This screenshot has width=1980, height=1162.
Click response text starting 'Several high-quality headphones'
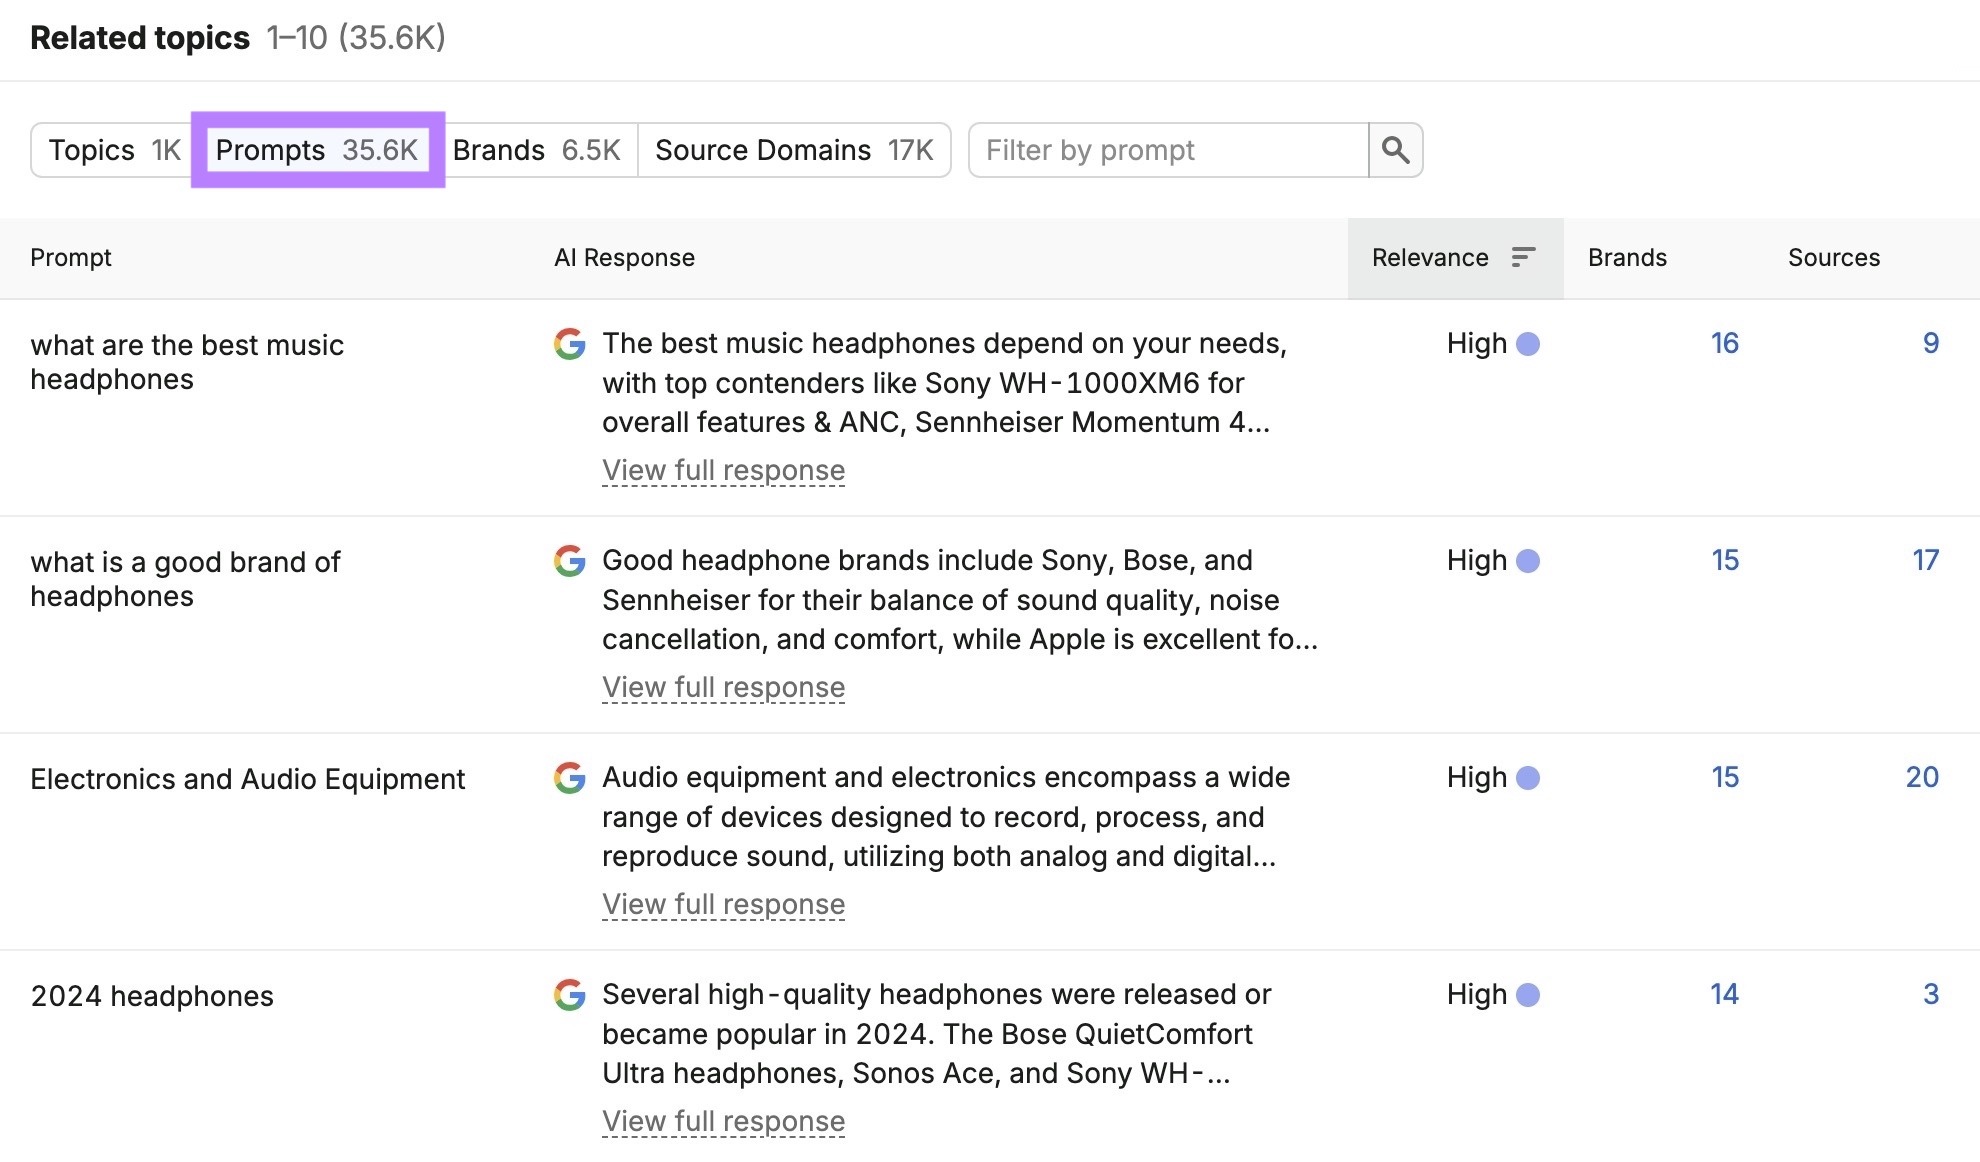pos(936,1034)
